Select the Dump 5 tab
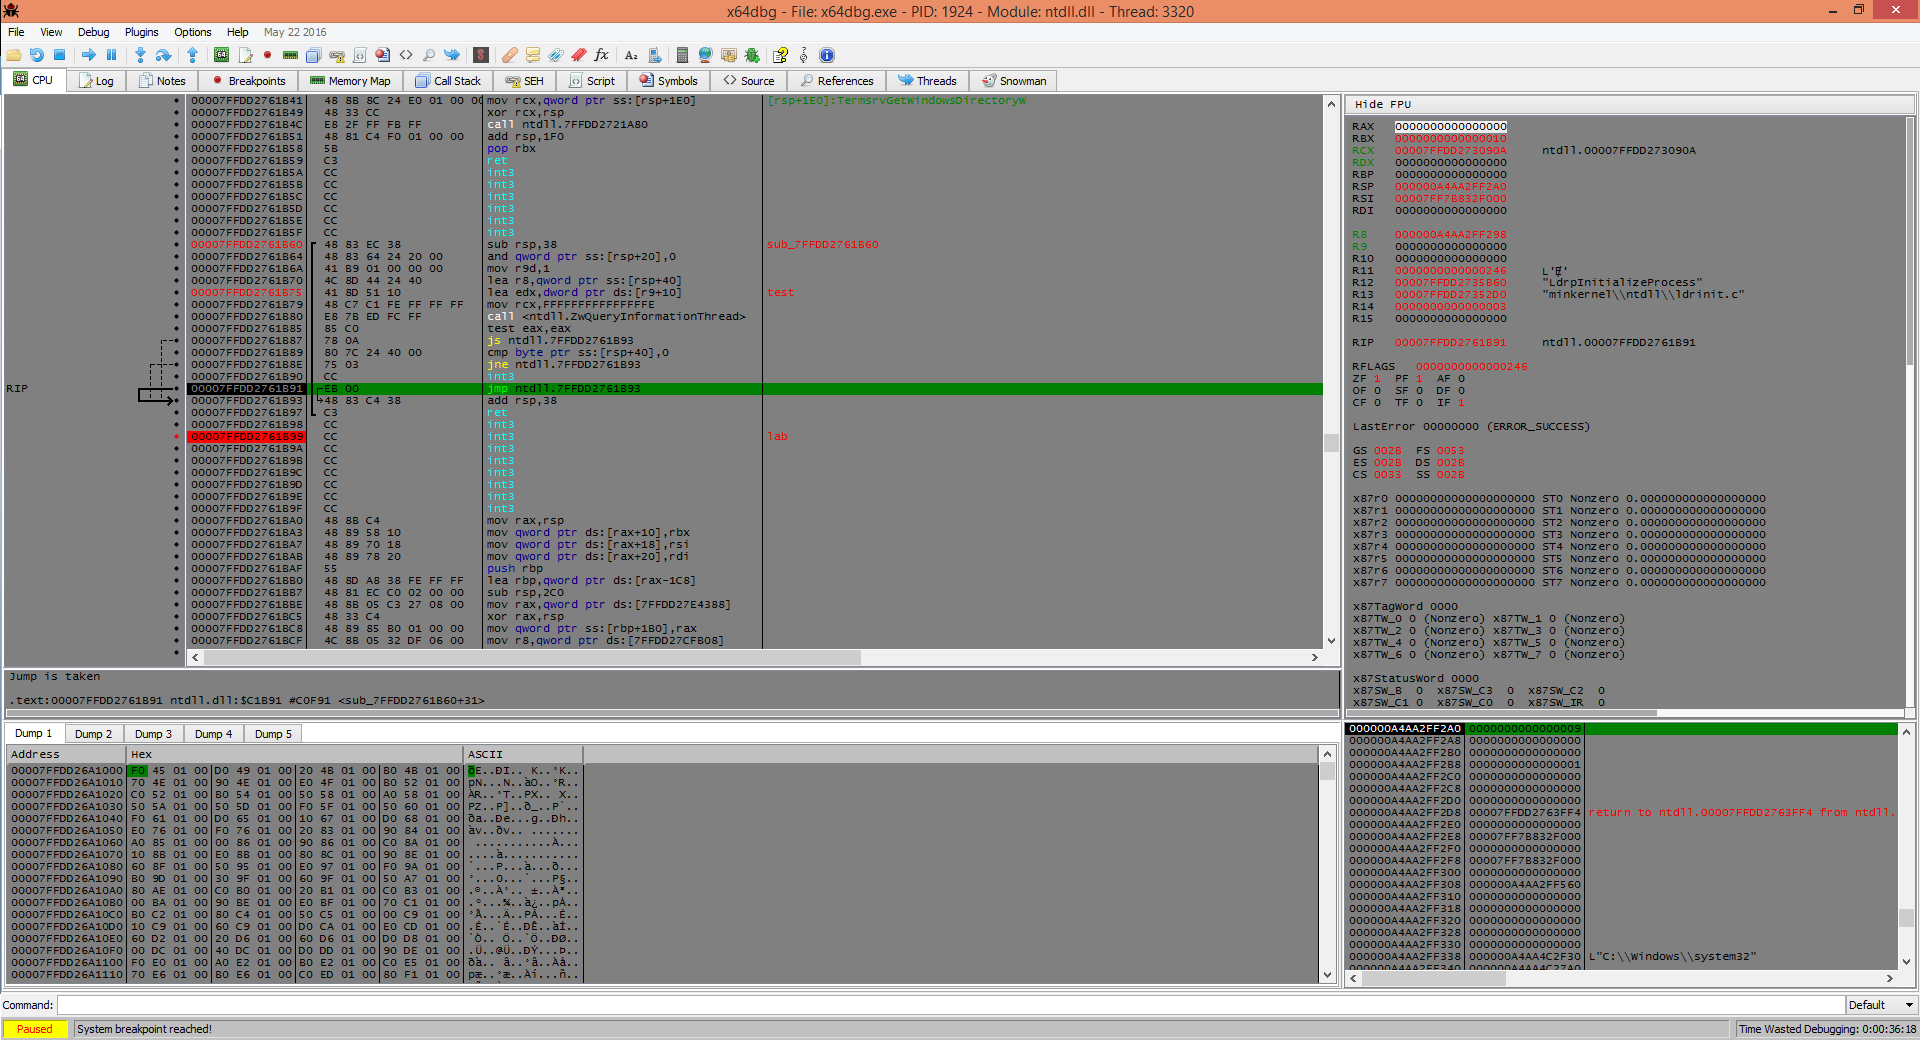The height and width of the screenshot is (1040, 1920). click(x=273, y=734)
